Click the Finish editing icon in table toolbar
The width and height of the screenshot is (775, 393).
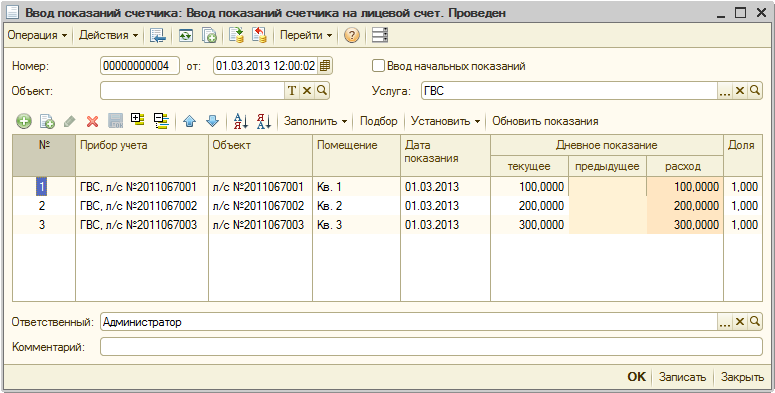(115, 121)
